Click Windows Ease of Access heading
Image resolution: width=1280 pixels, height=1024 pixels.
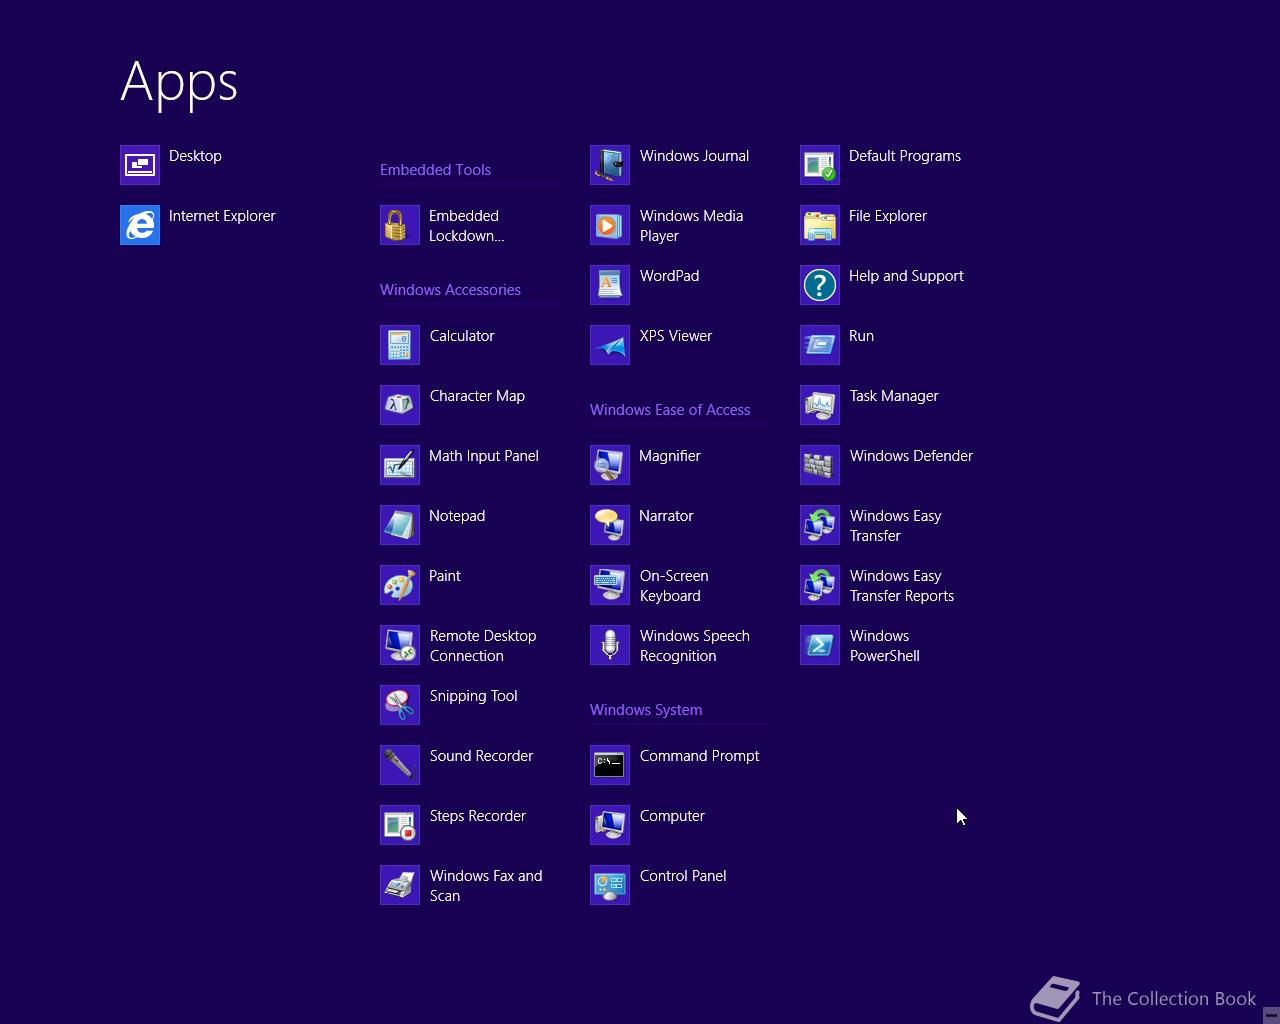pyautogui.click(x=670, y=410)
